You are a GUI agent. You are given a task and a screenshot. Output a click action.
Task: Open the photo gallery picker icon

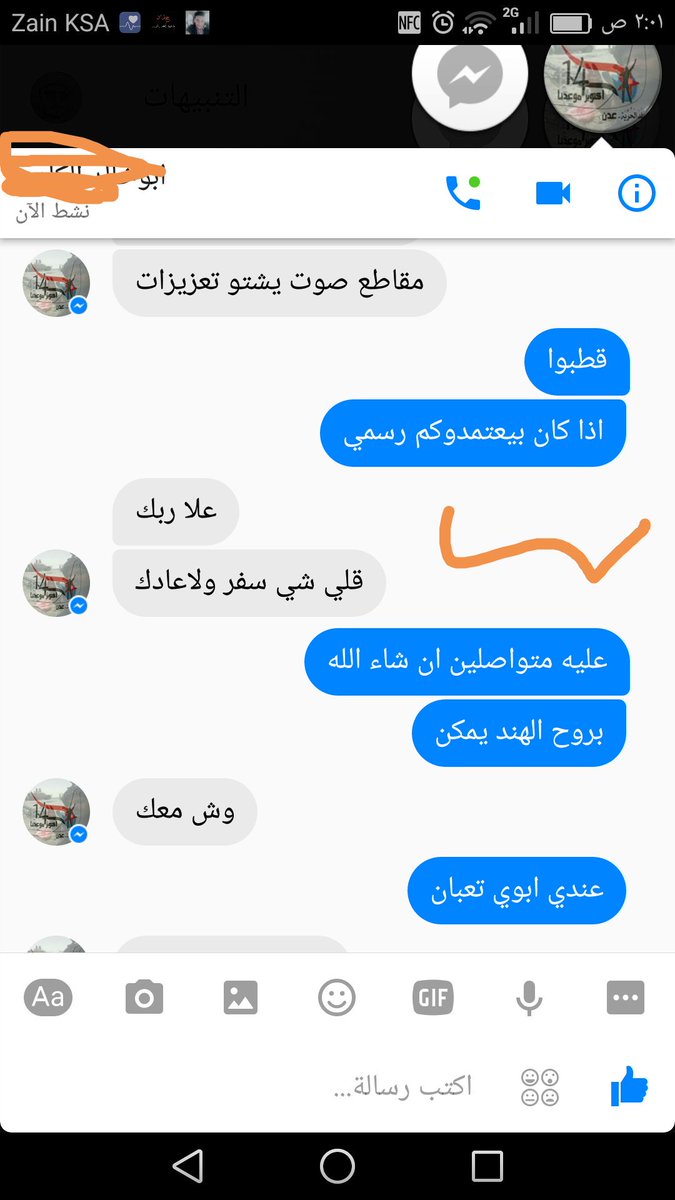(240, 997)
